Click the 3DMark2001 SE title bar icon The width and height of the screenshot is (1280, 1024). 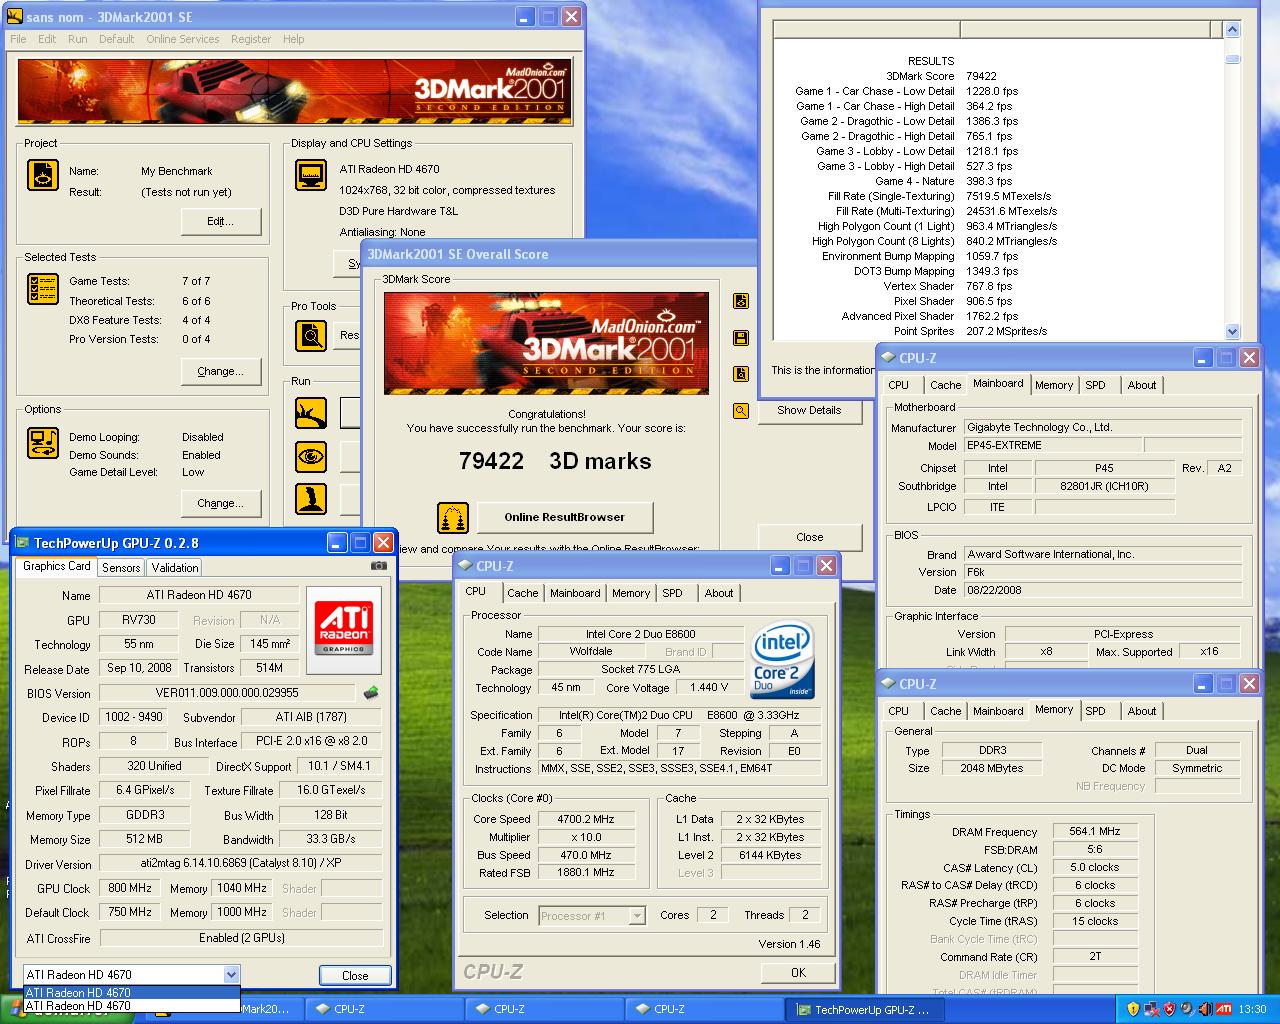click(x=14, y=16)
